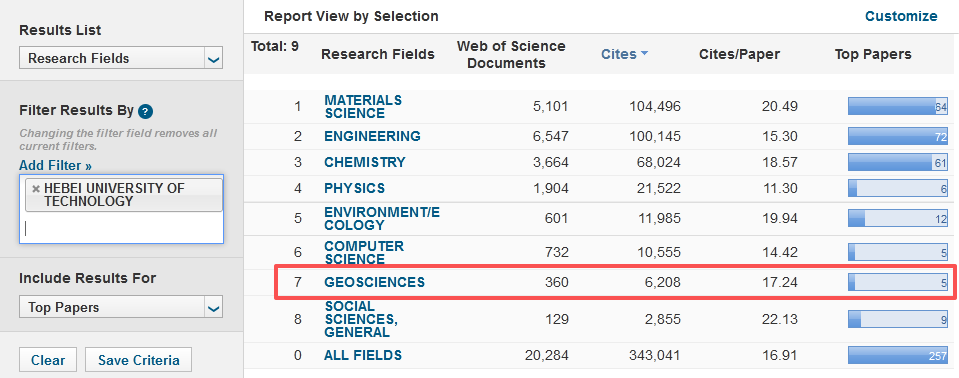959x378 pixels.
Task: Click All Fields top papers bar showing 257
Action: 898,355
